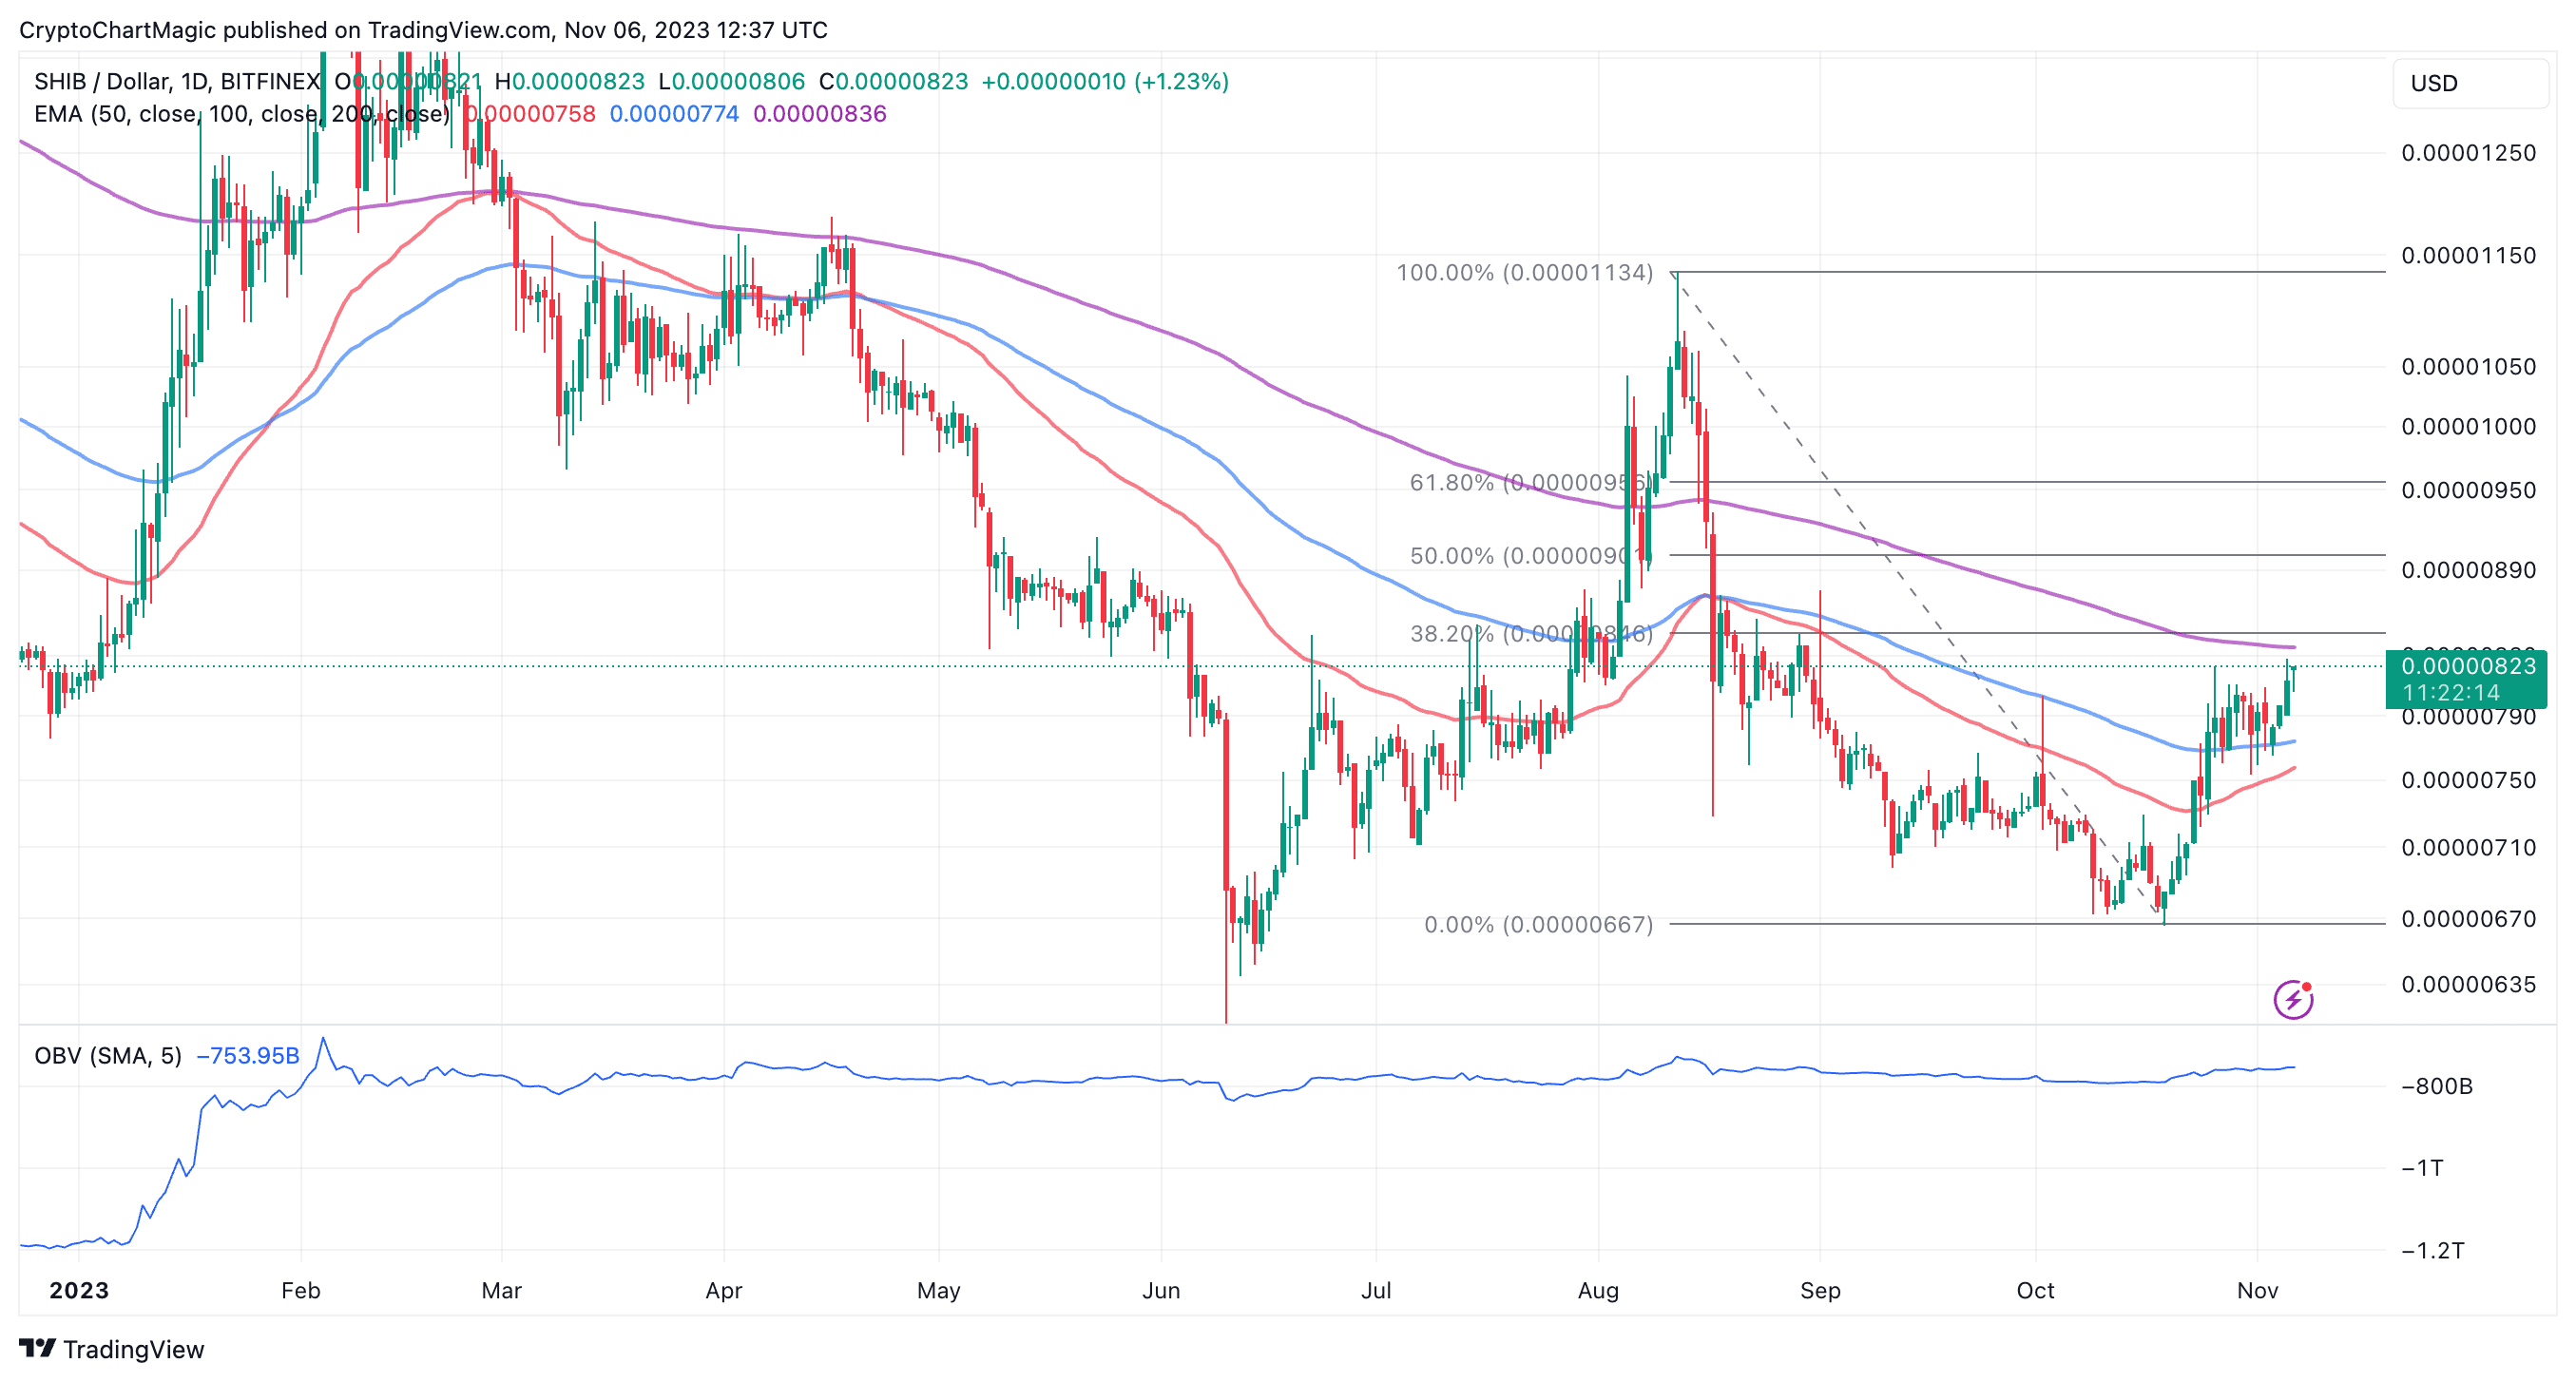2576x1382 pixels.
Task: Click the 0.00001000 price axis label
Action: coord(2468,426)
